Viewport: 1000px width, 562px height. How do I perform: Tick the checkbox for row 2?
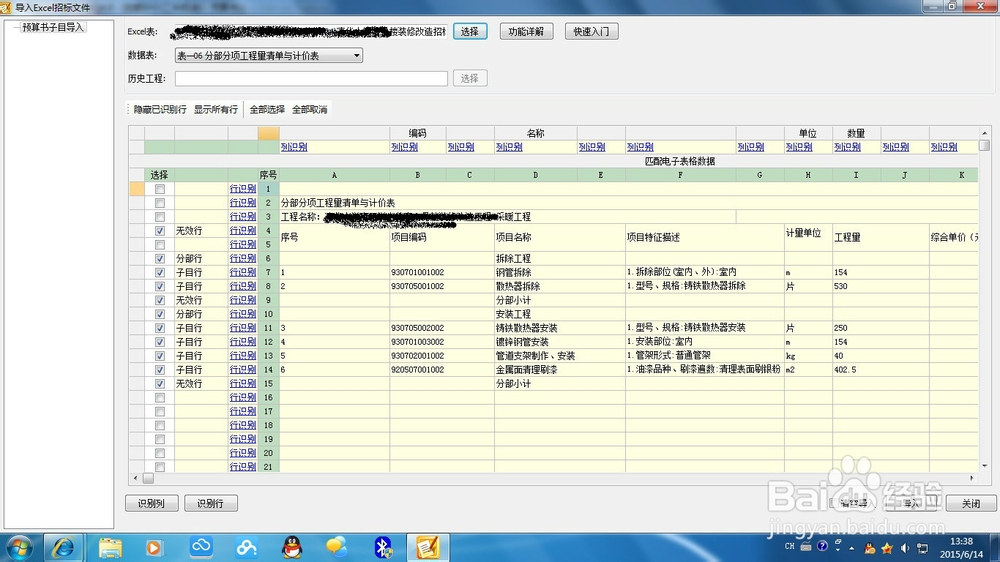pos(159,203)
